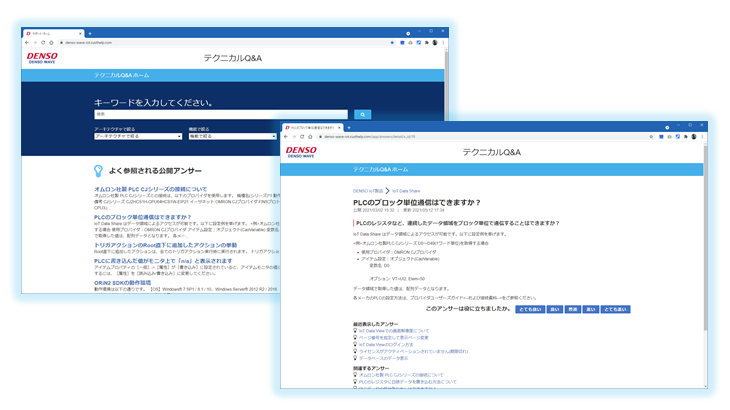Go back in the back browser window

(27, 43)
